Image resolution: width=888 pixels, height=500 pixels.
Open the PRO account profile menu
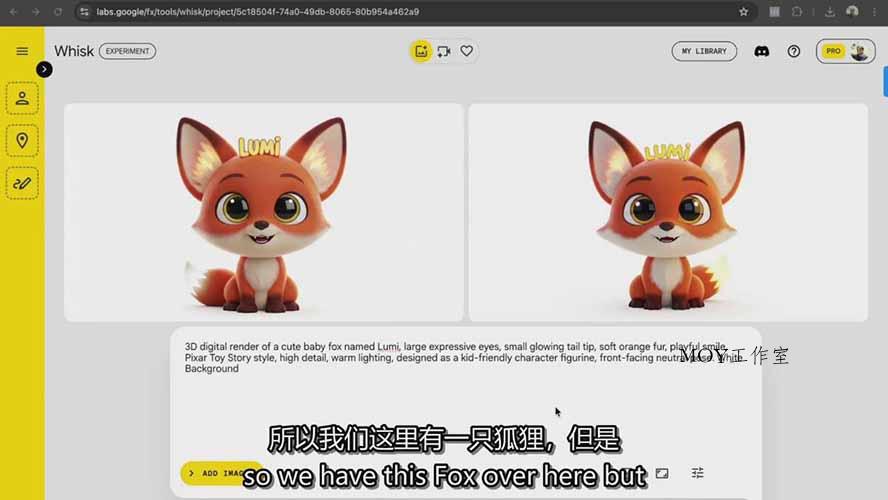click(x=845, y=51)
